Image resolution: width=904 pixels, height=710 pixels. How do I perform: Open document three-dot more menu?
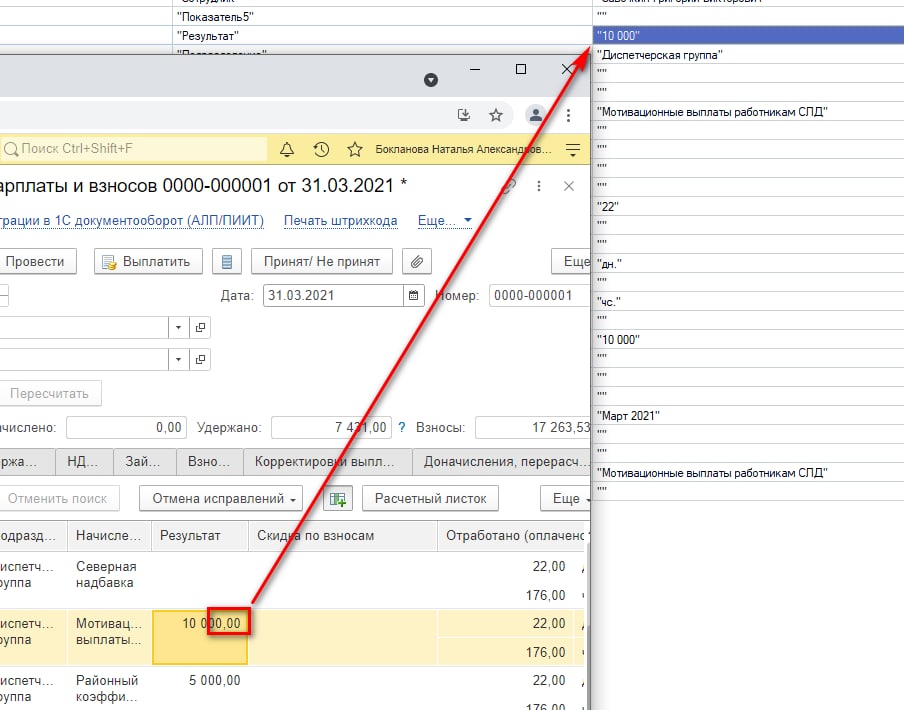538,186
